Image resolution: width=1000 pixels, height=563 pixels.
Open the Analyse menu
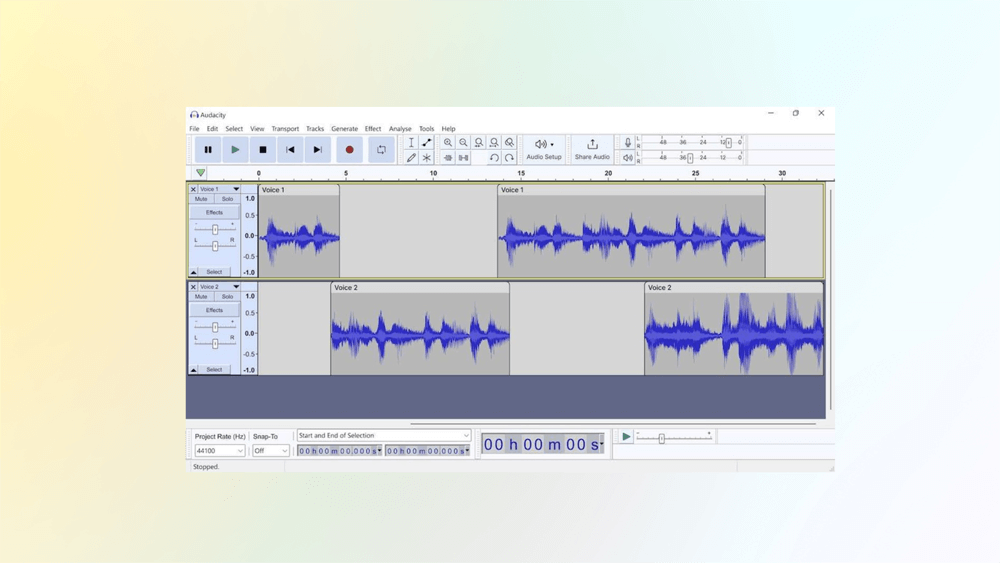coord(400,129)
